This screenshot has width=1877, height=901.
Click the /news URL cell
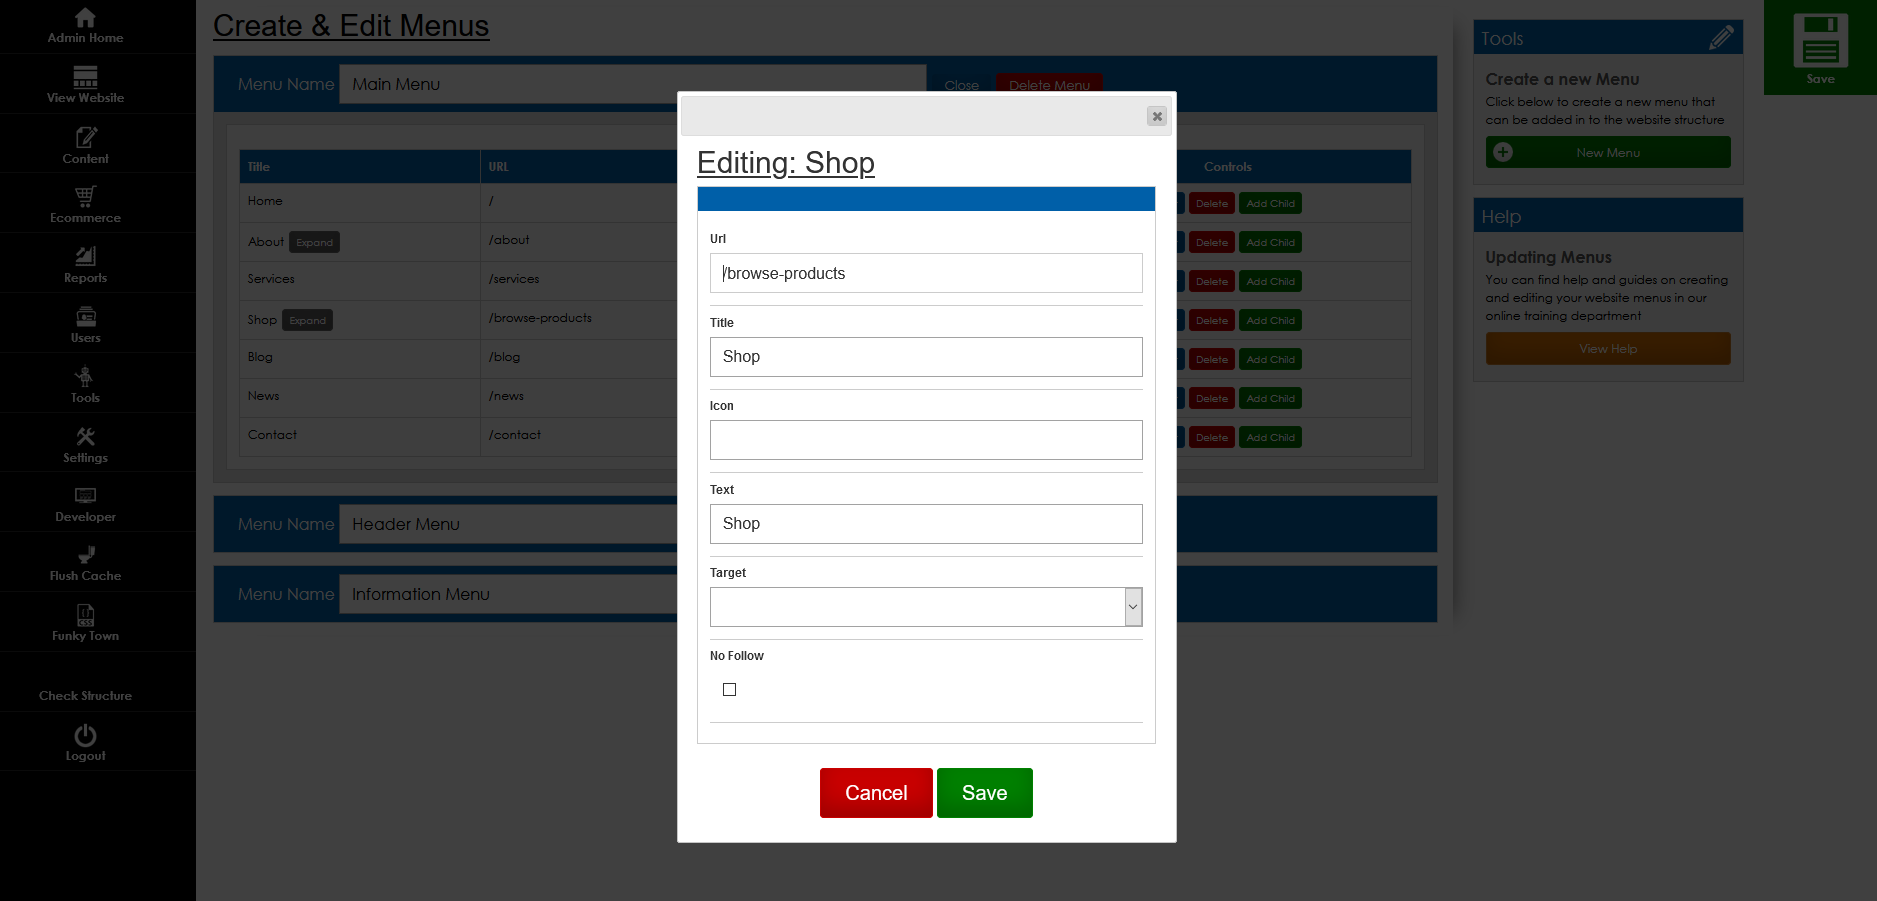tap(579, 397)
